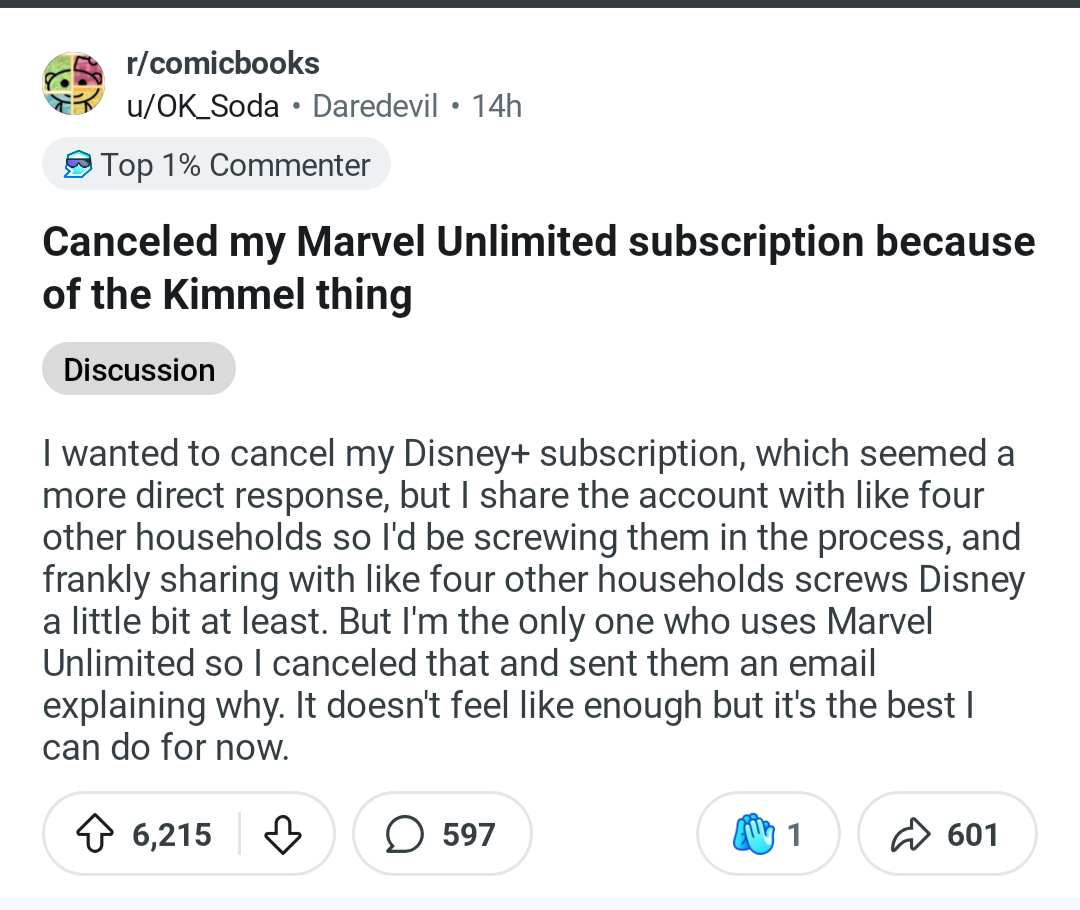Tap the Top 1% Commenter label
This screenshot has width=1080, height=910.
[235, 165]
